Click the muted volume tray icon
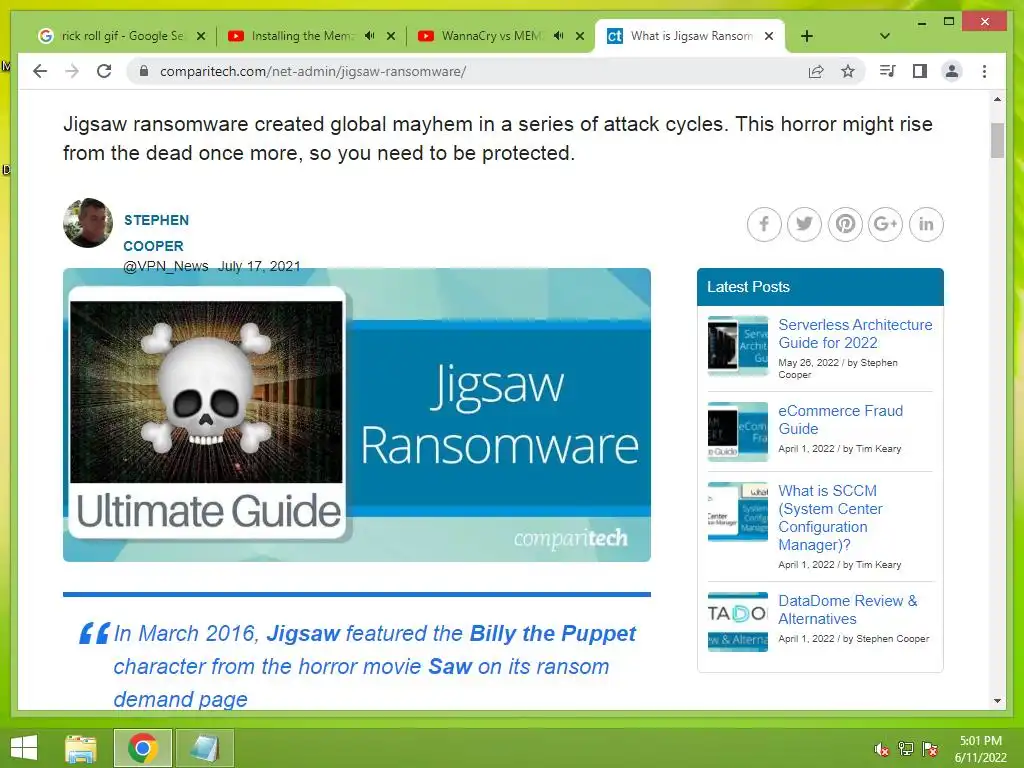1024x768 pixels. pos(882,749)
